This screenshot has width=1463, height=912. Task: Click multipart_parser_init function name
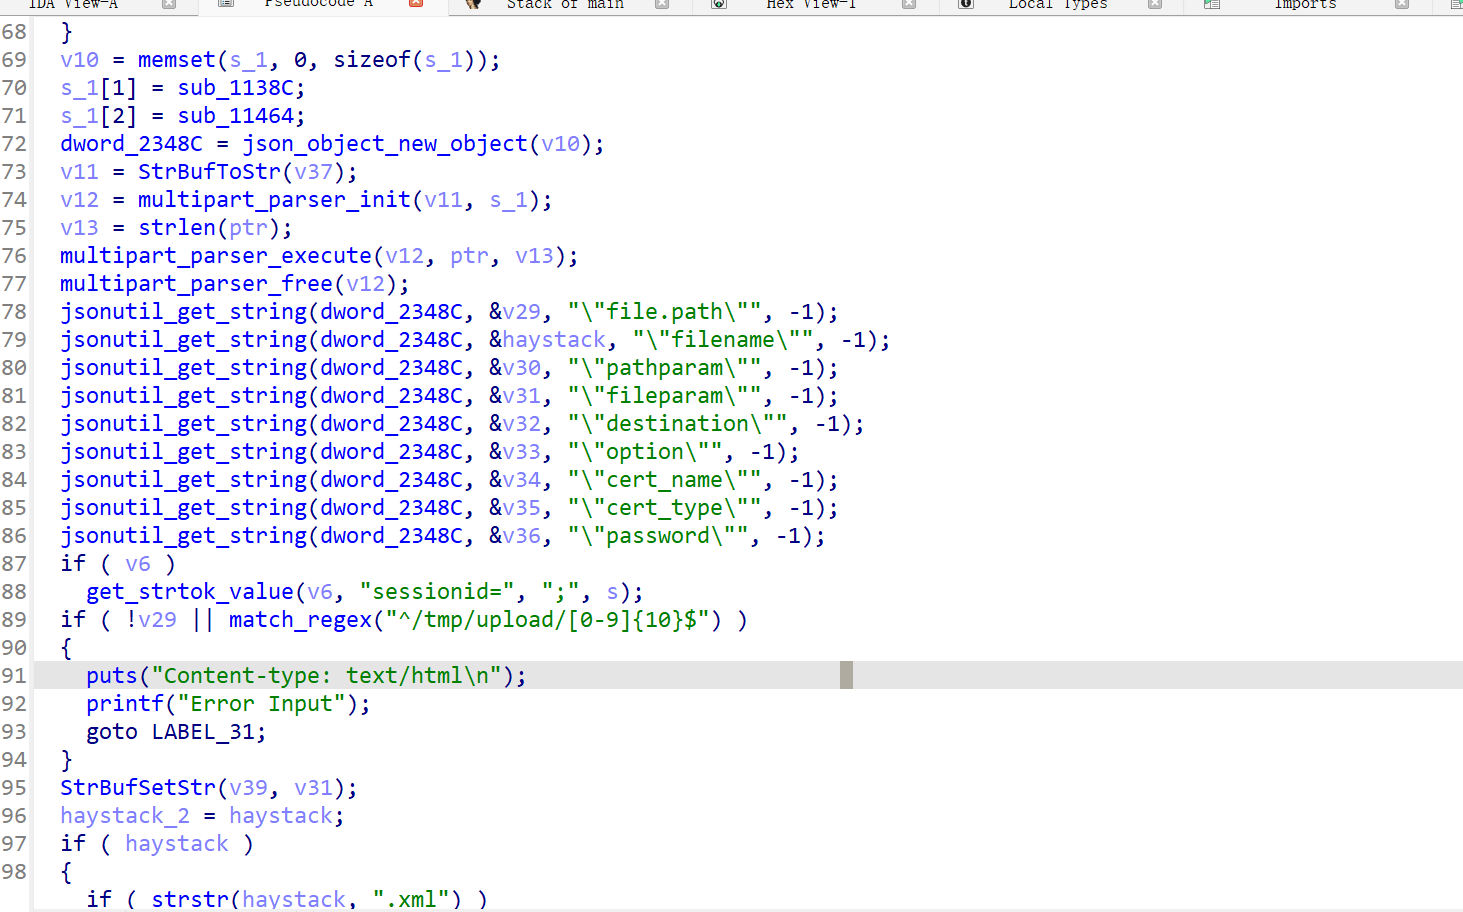(274, 200)
